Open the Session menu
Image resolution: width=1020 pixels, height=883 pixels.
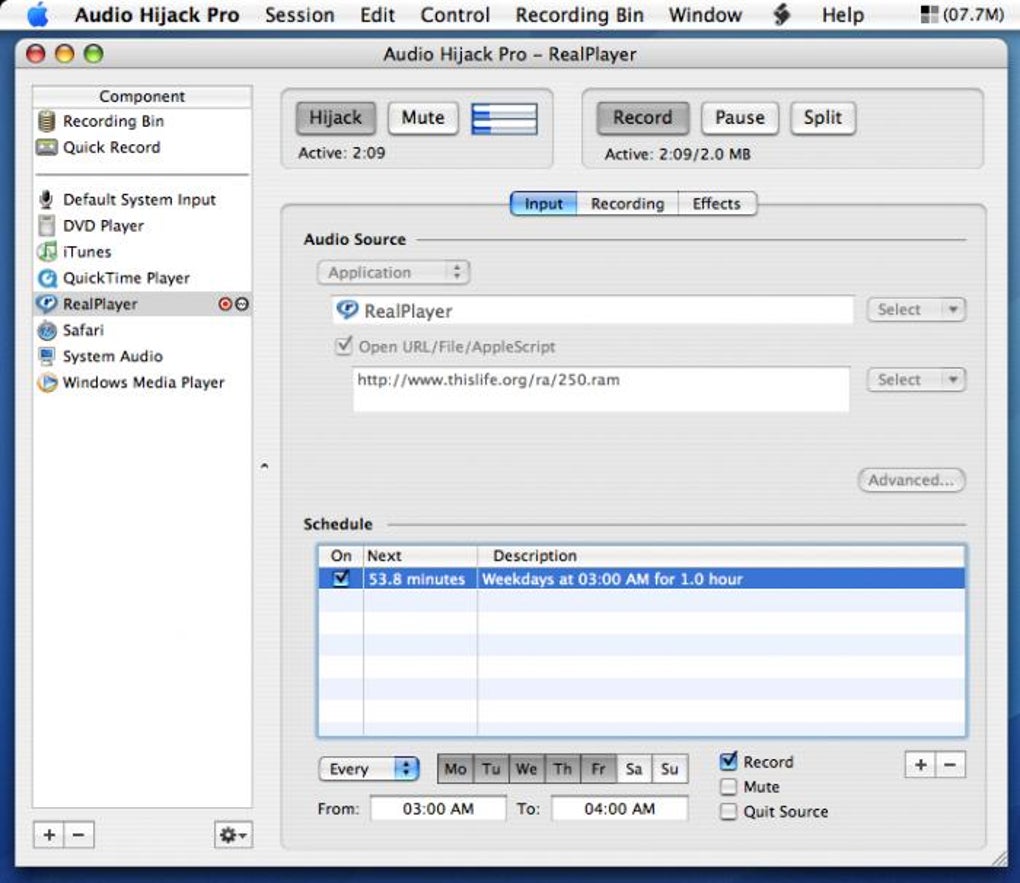(x=299, y=14)
